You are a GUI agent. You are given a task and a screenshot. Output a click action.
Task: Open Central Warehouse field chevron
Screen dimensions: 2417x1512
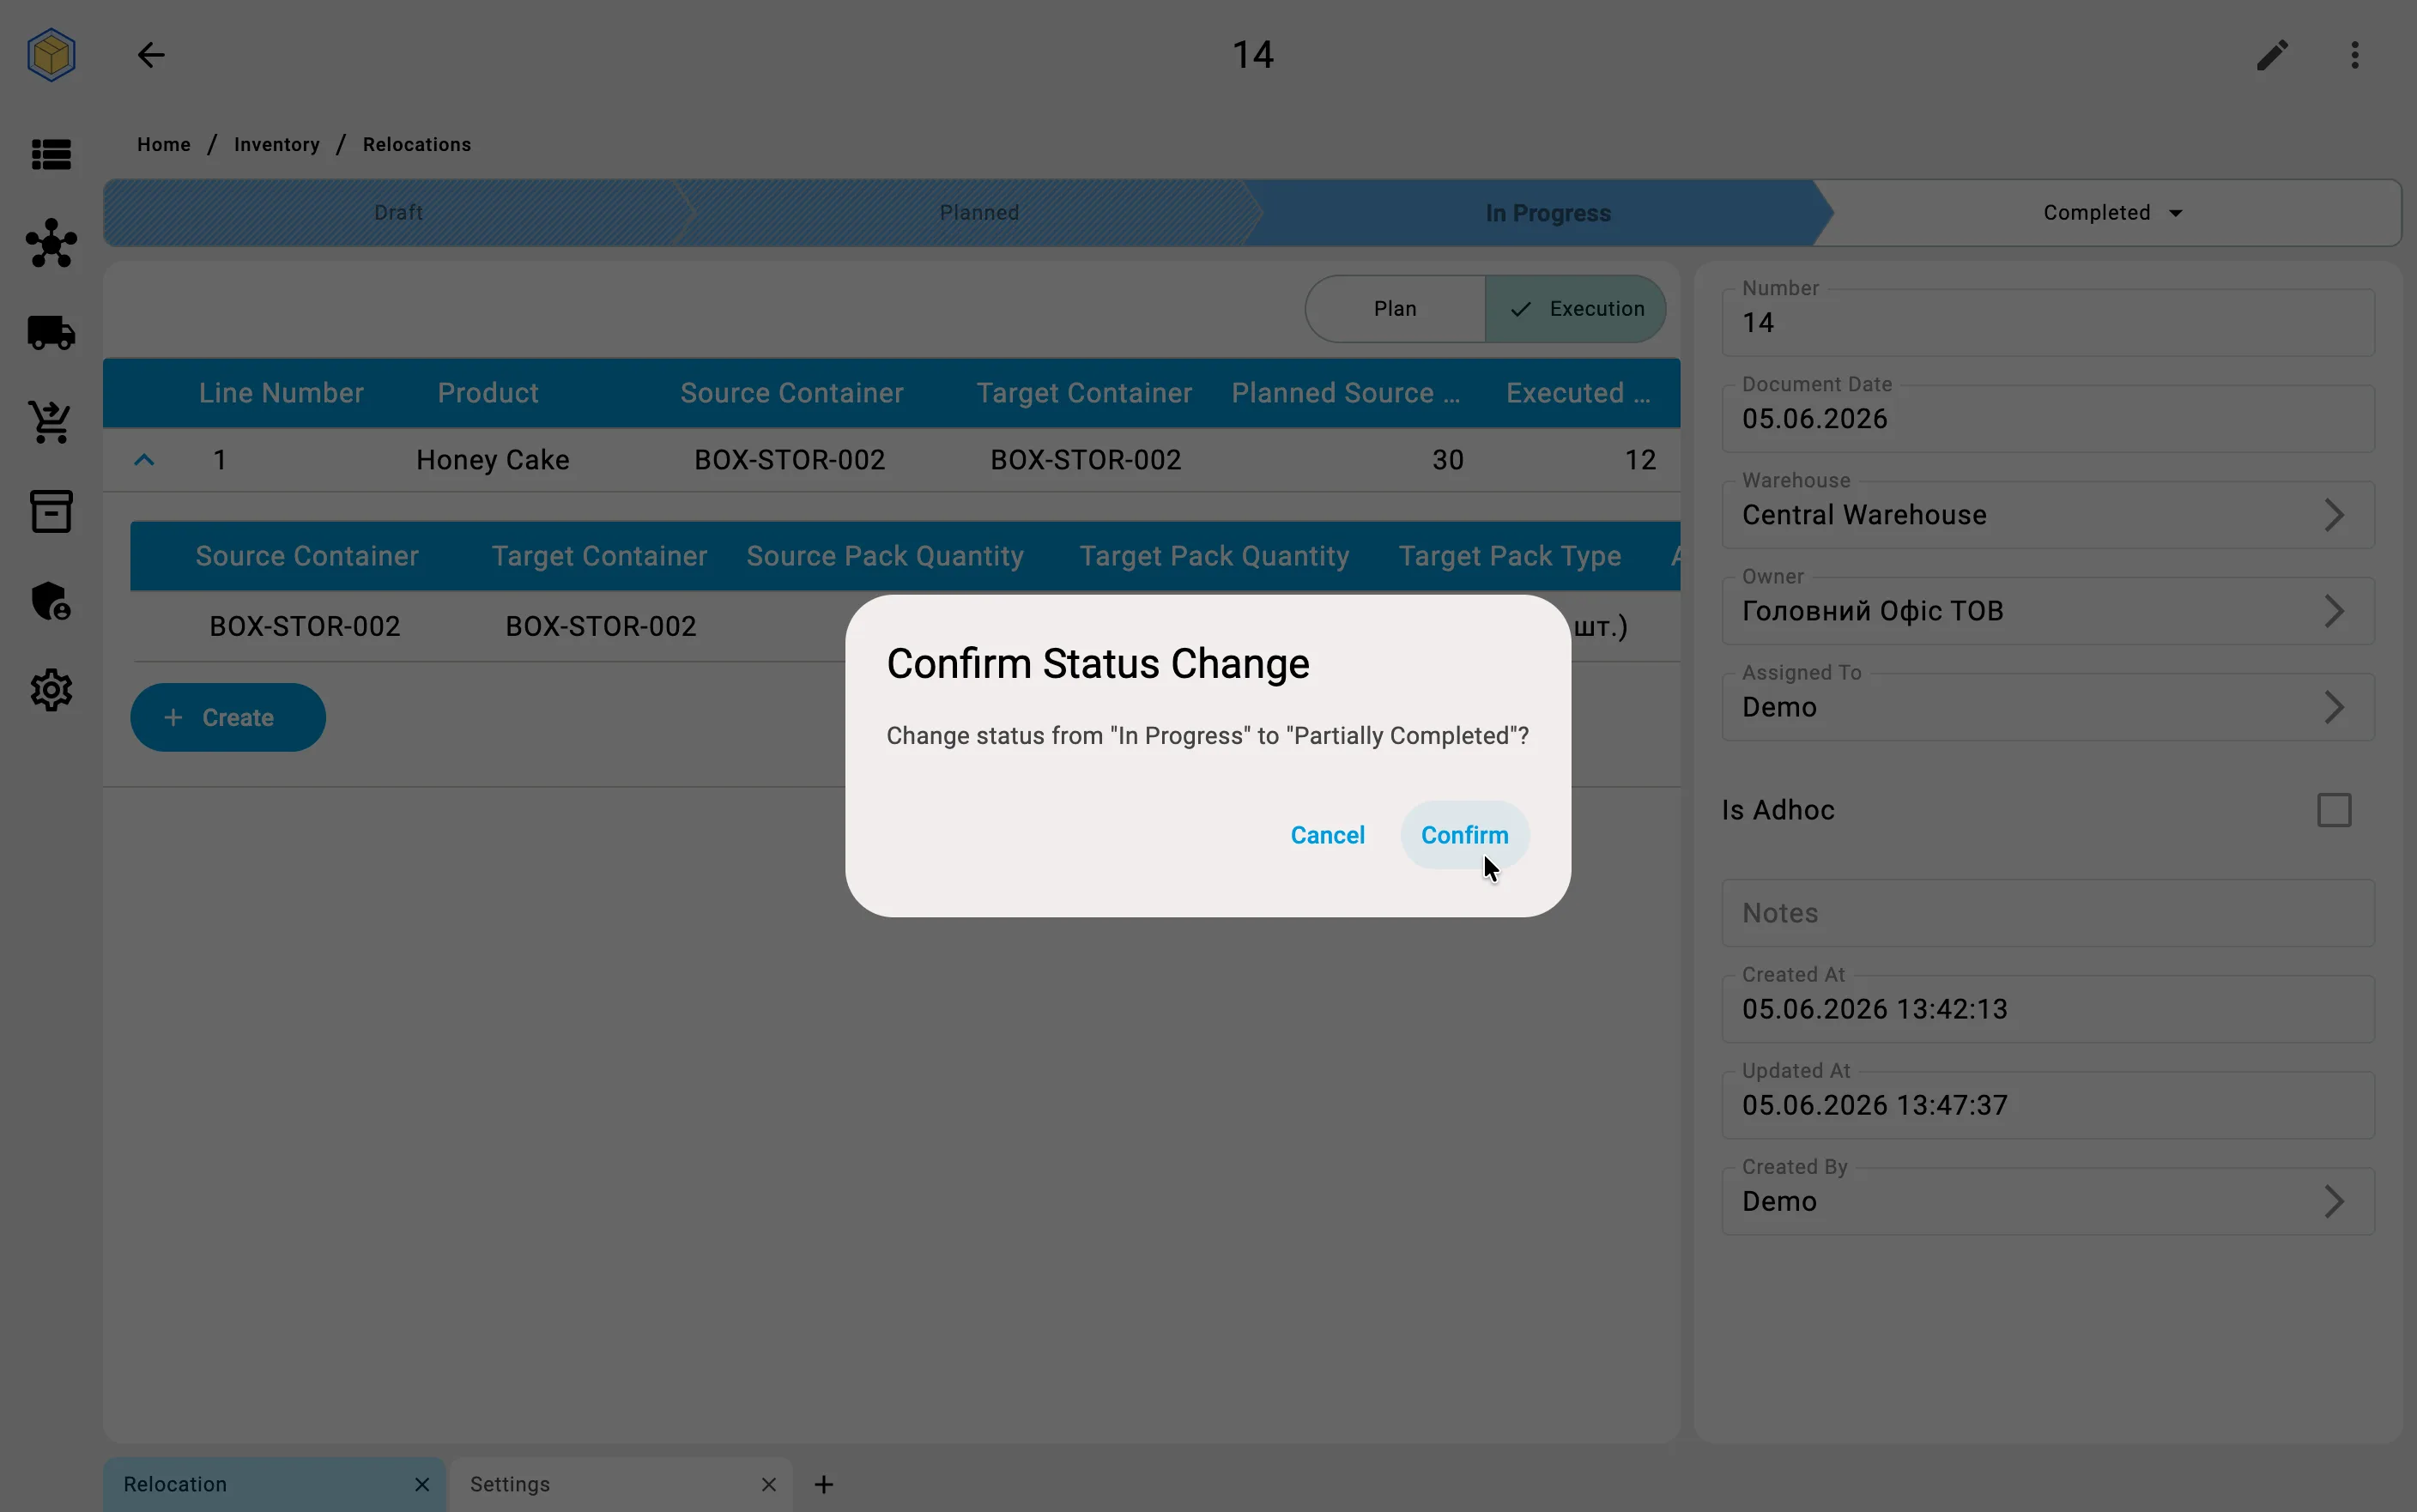[x=2334, y=515]
